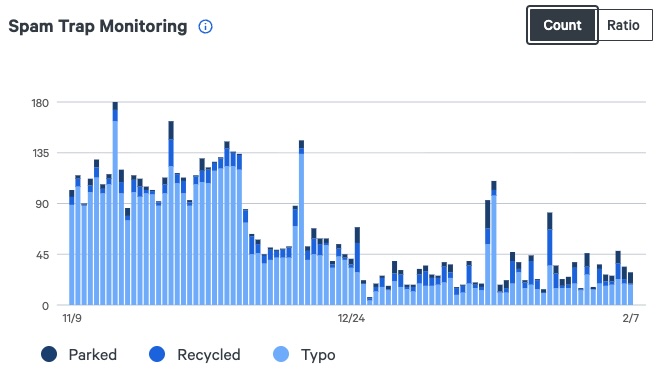671x376 pixels.
Task: Toggle the Parked legend dot
Action: [x=49, y=354]
